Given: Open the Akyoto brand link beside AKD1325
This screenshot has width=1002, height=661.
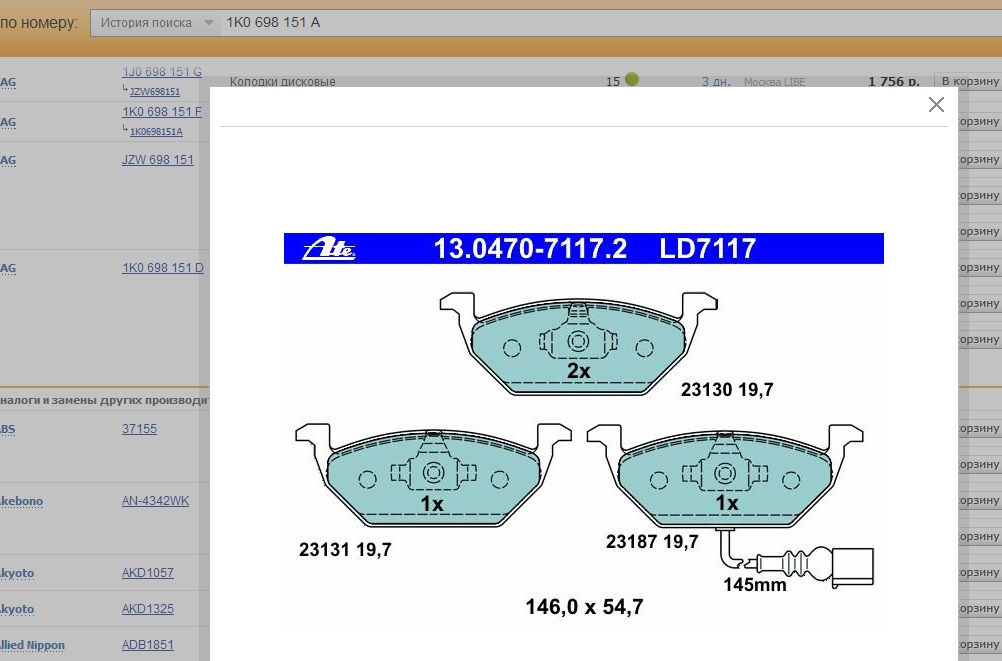Looking at the screenshot, I should pyautogui.click(x=17, y=609).
